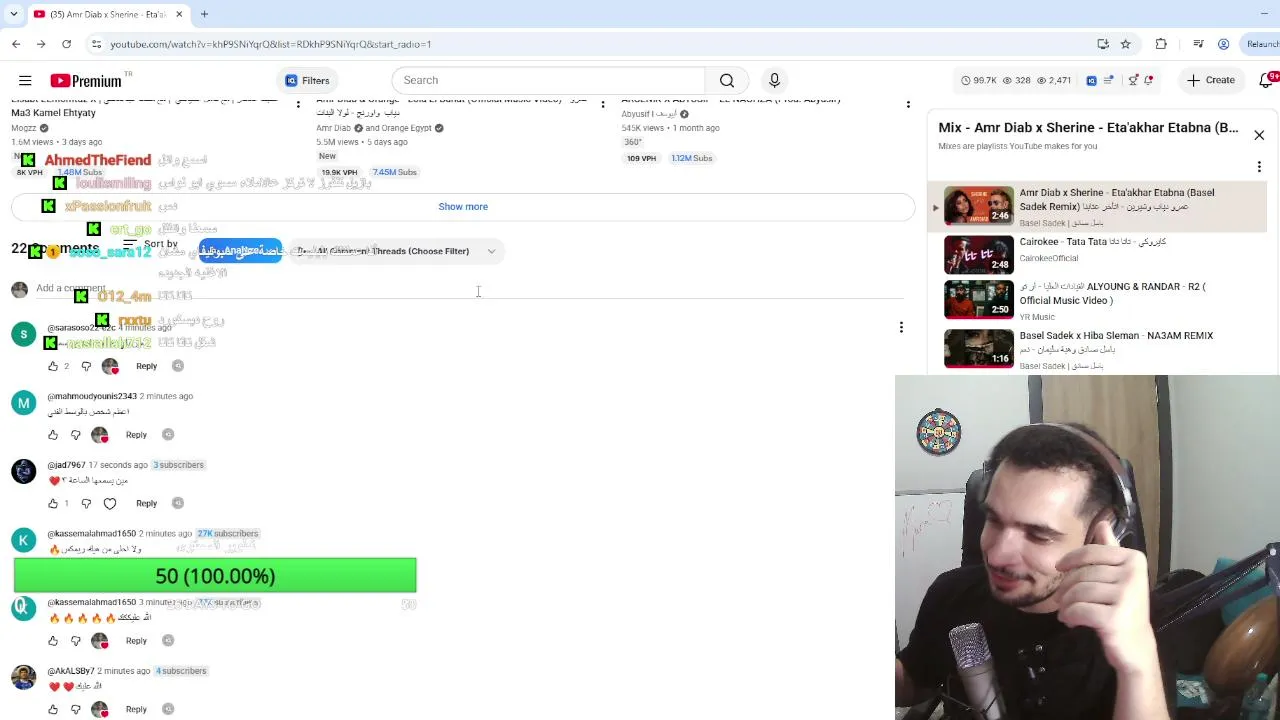Go back in browser history
Image resolution: width=1280 pixels, height=720 pixels.
(16, 44)
